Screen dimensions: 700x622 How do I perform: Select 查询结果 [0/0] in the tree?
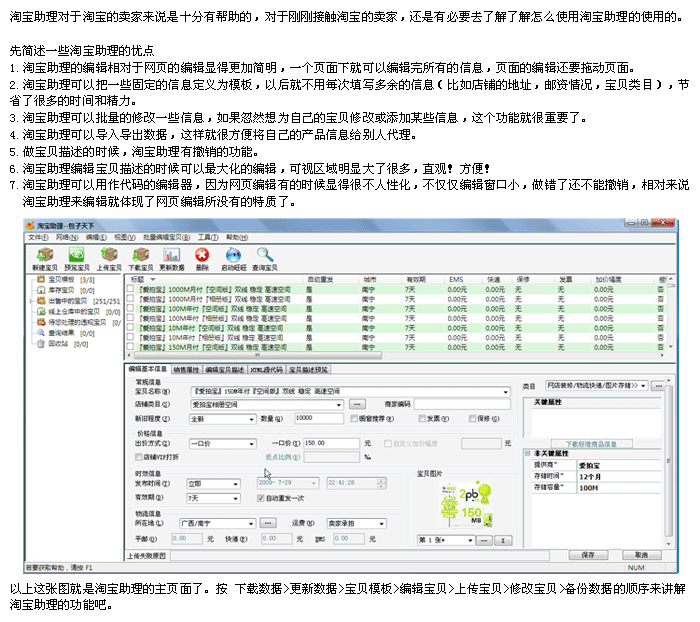click(x=66, y=333)
